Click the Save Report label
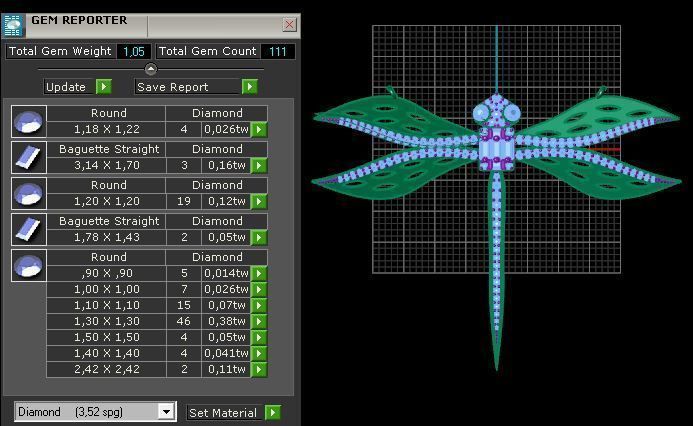The image size is (693, 426). click(x=172, y=87)
